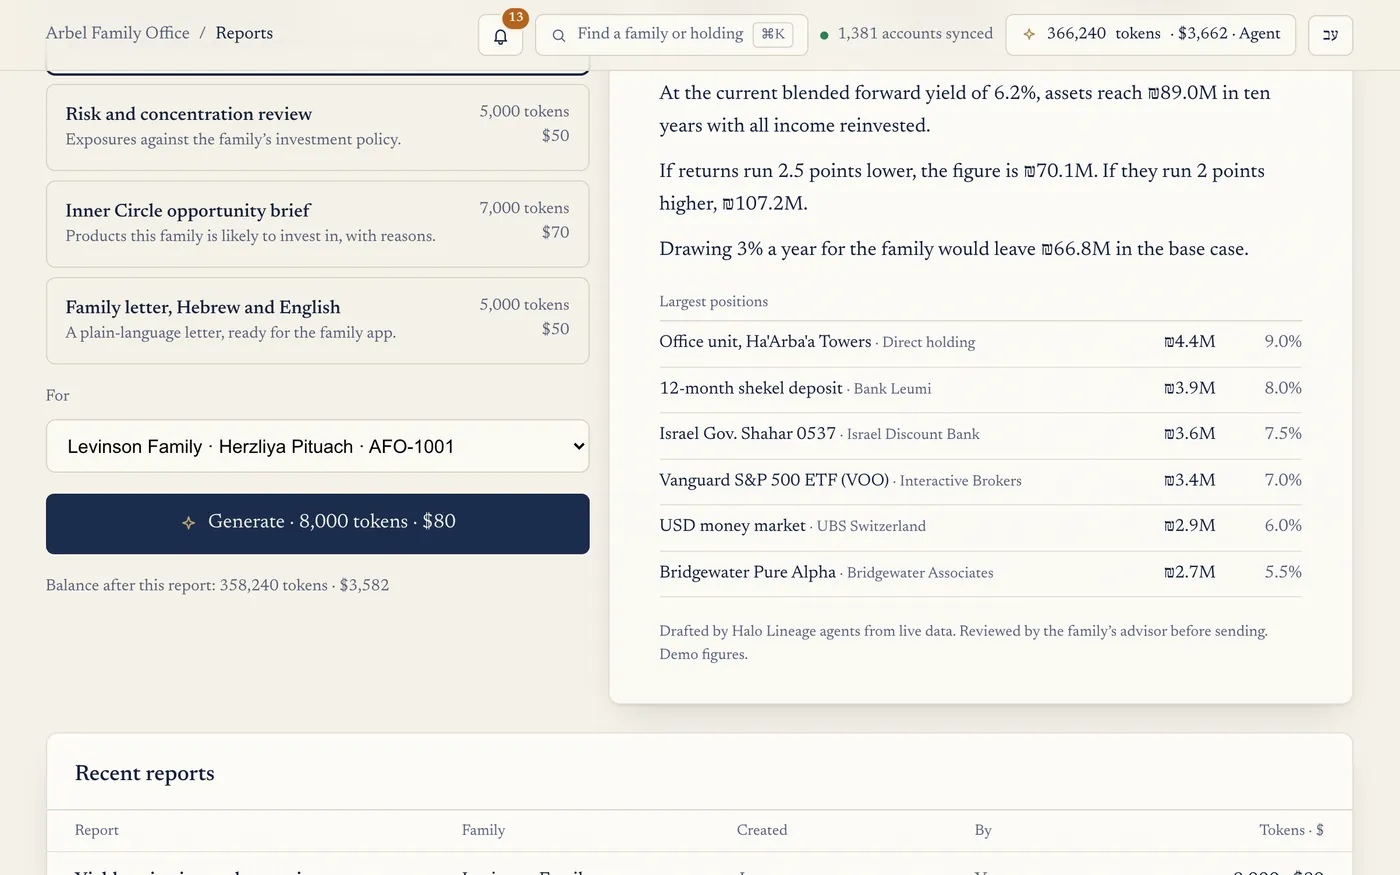The height and width of the screenshot is (875, 1400).
Task: Click the search magnifier icon
Action: pyautogui.click(x=559, y=35)
